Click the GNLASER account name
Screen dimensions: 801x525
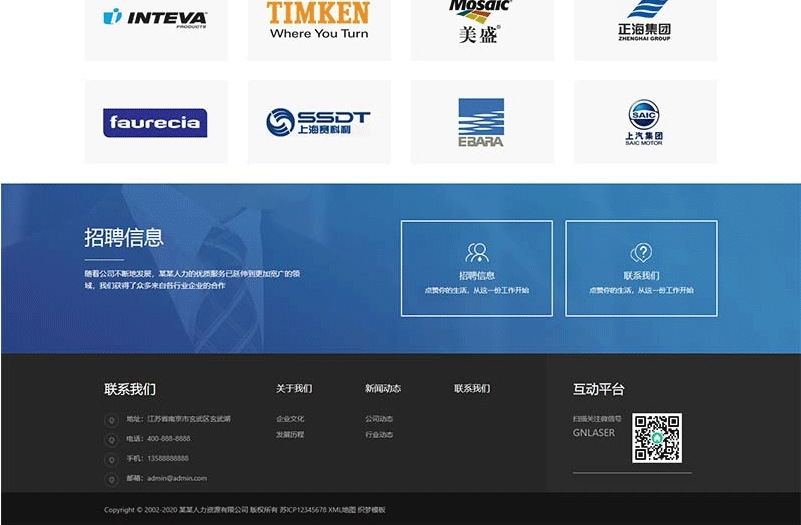[x=594, y=433]
